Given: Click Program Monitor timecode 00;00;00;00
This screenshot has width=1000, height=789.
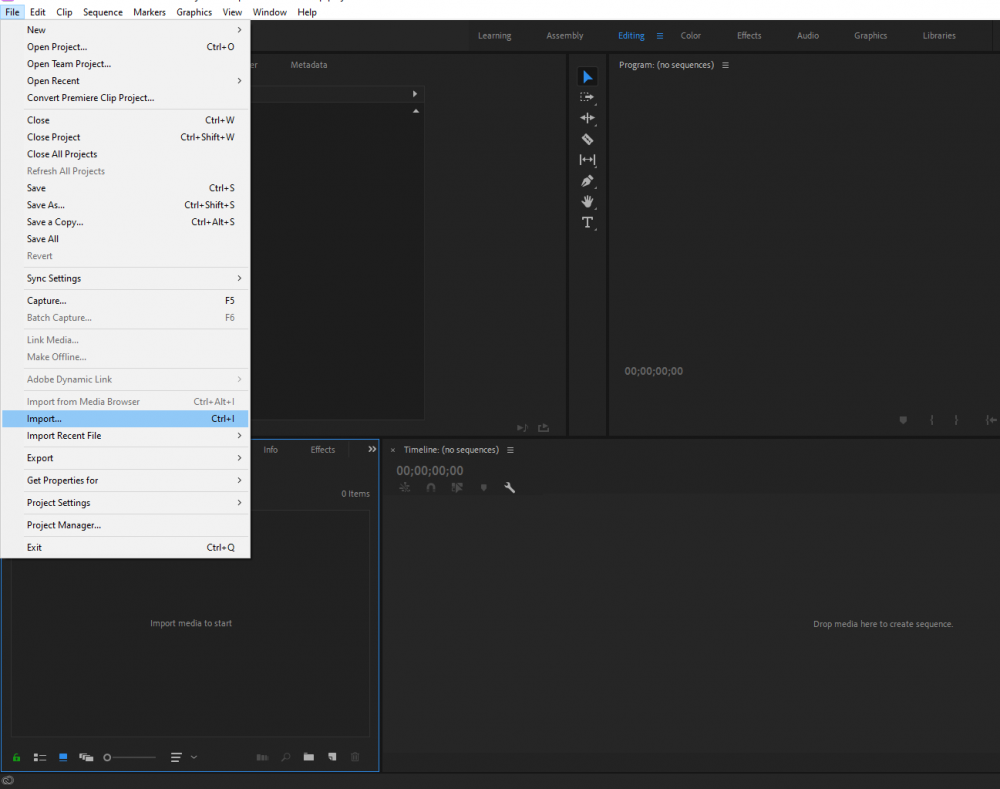Looking at the screenshot, I should point(654,371).
